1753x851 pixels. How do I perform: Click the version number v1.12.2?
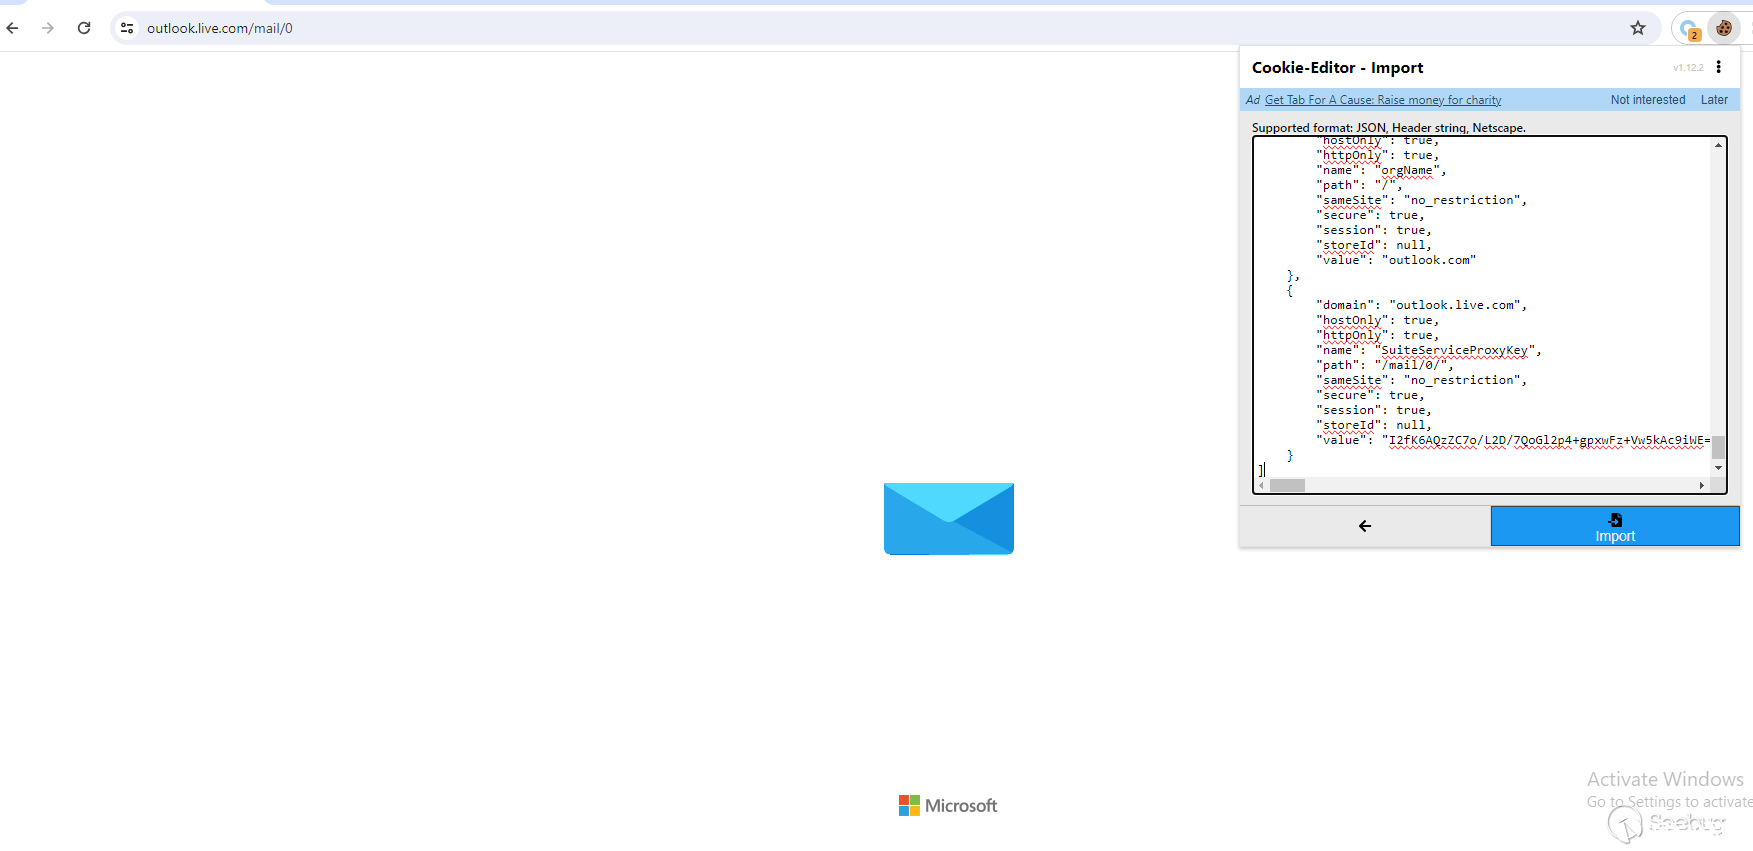[x=1688, y=68]
